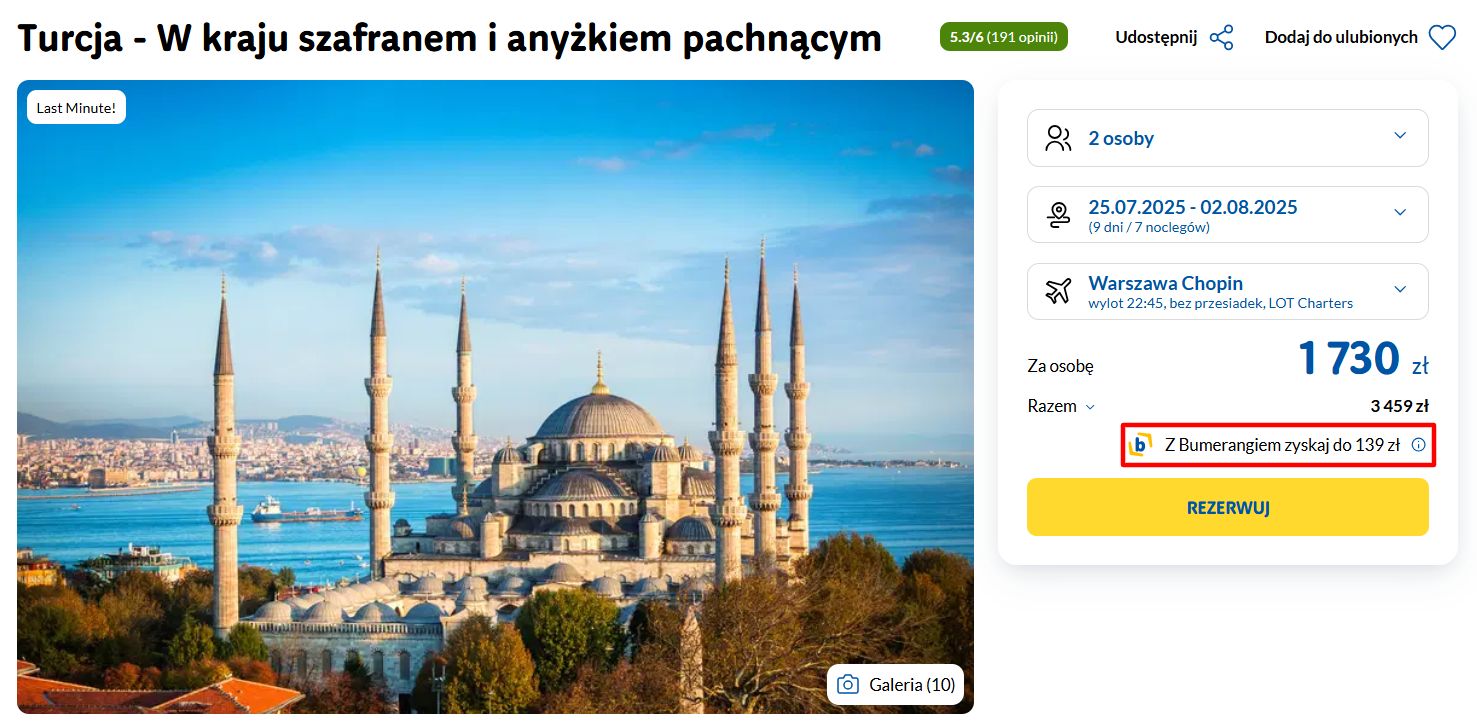This screenshot has width=1477, height=728.
Task: Click the Udostępnij share link
Action: (1156, 38)
